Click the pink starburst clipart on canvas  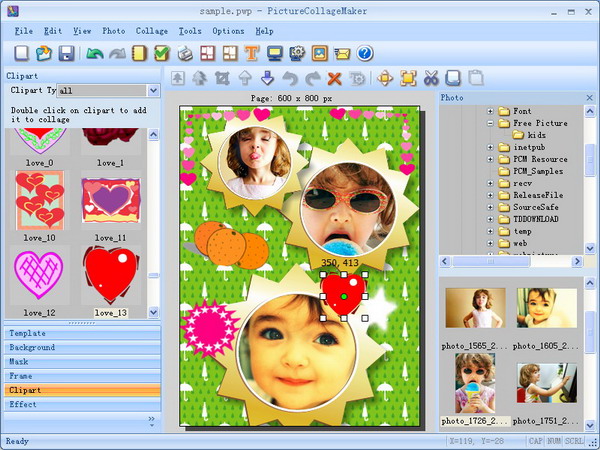pyautogui.click(x=209, y=328)
